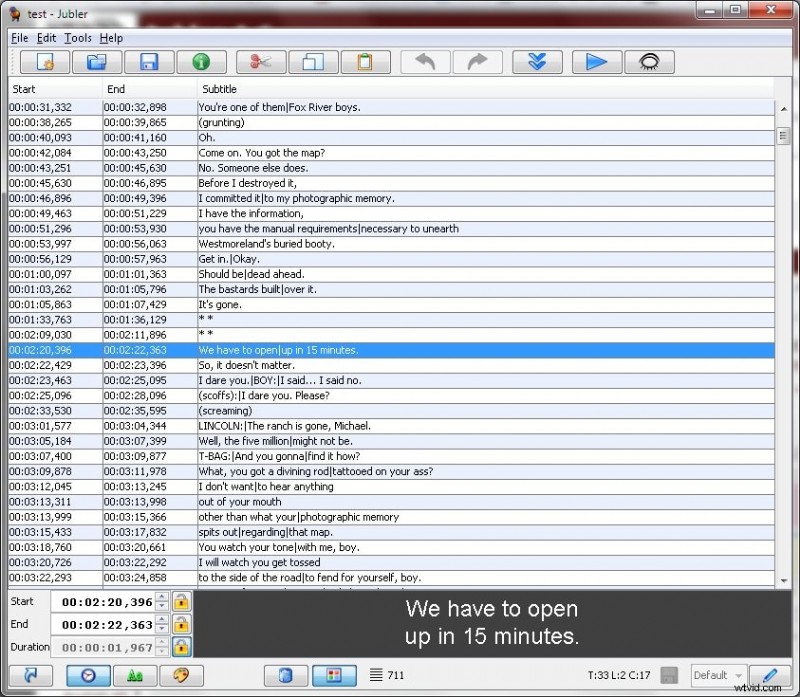This screenshot has height=697, width=800.
Task: Start playback with the play icon
Action: pyautogui.click(x=596, y=61)
